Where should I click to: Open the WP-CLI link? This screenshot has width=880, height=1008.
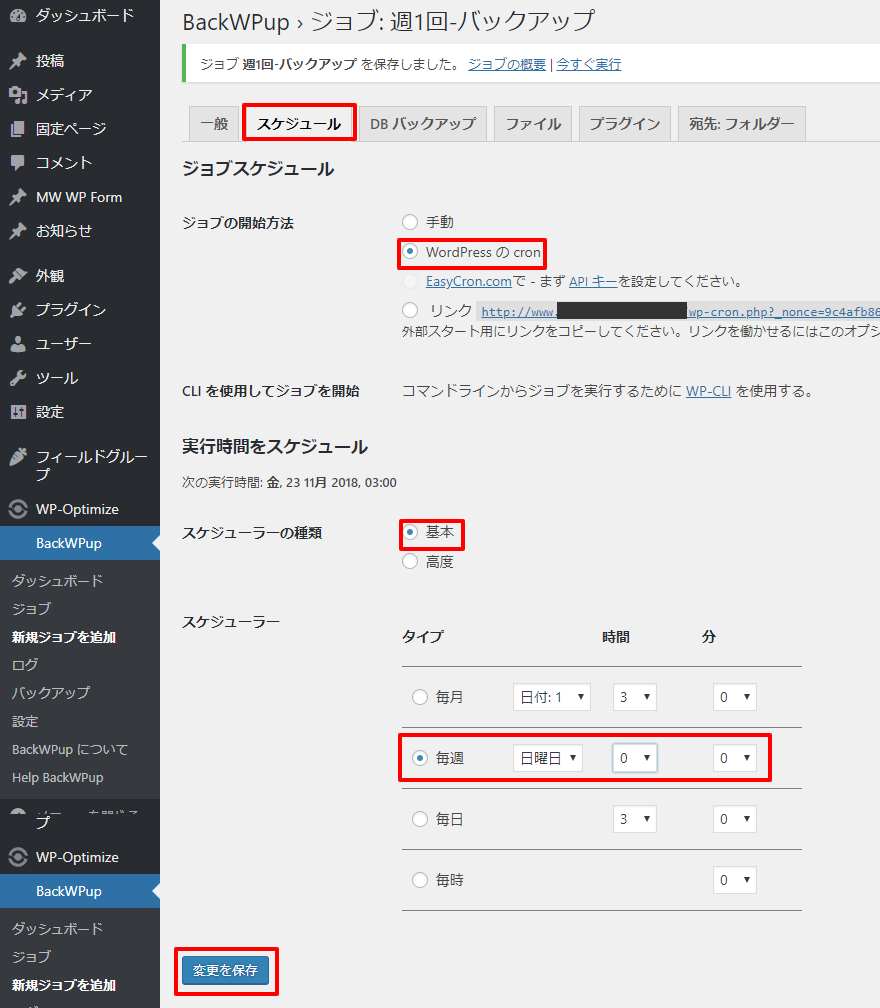708,391
